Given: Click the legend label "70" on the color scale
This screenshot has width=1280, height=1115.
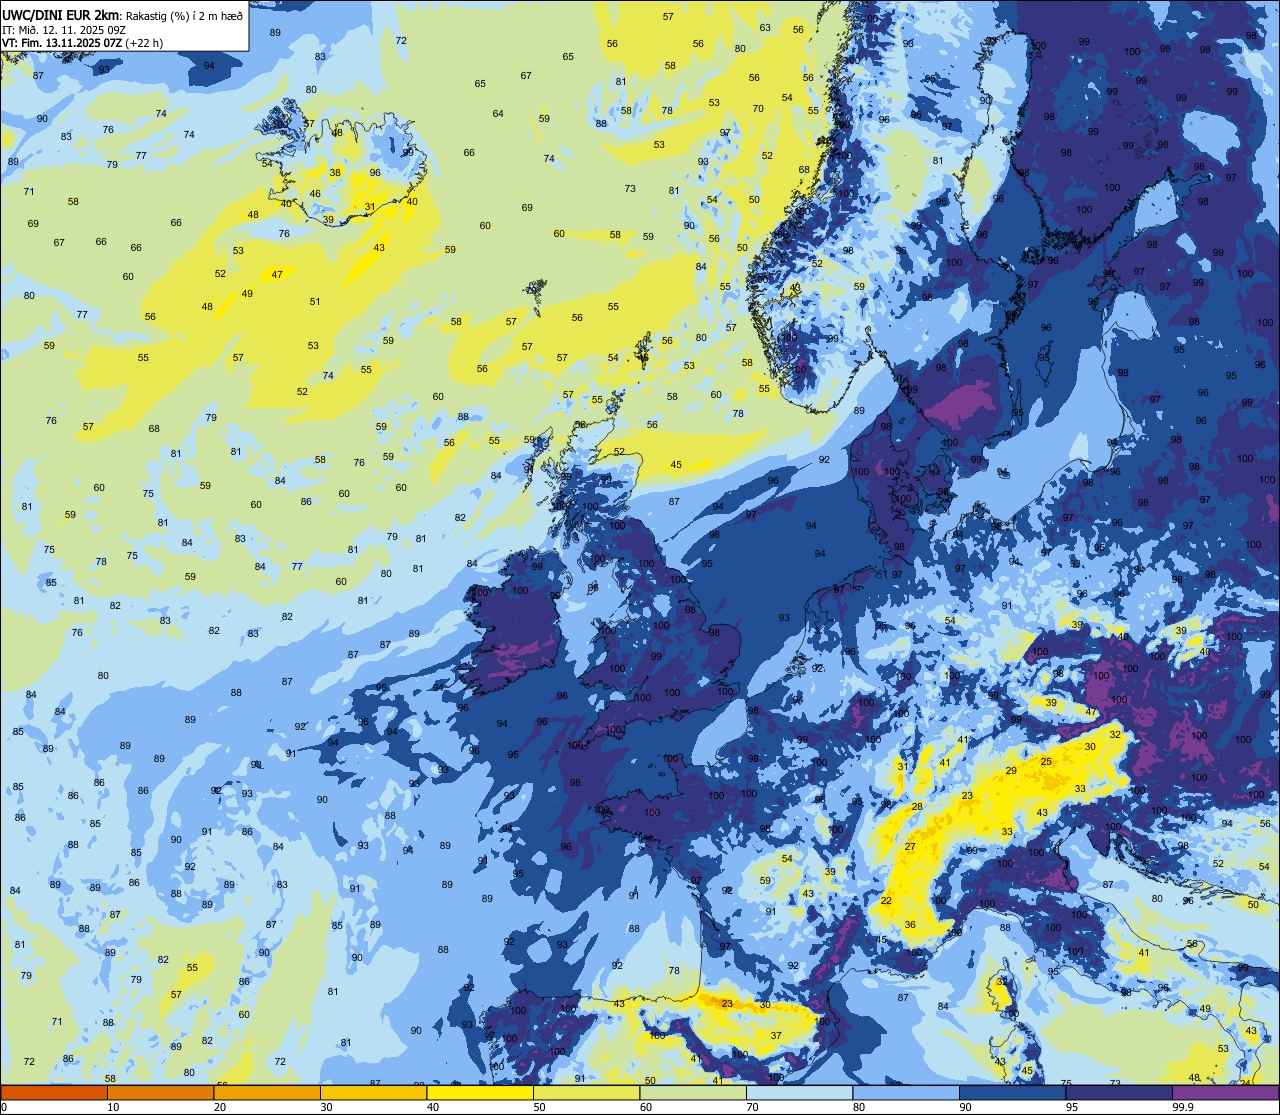Looking at the screenshot, I should tap(752, 1107).
